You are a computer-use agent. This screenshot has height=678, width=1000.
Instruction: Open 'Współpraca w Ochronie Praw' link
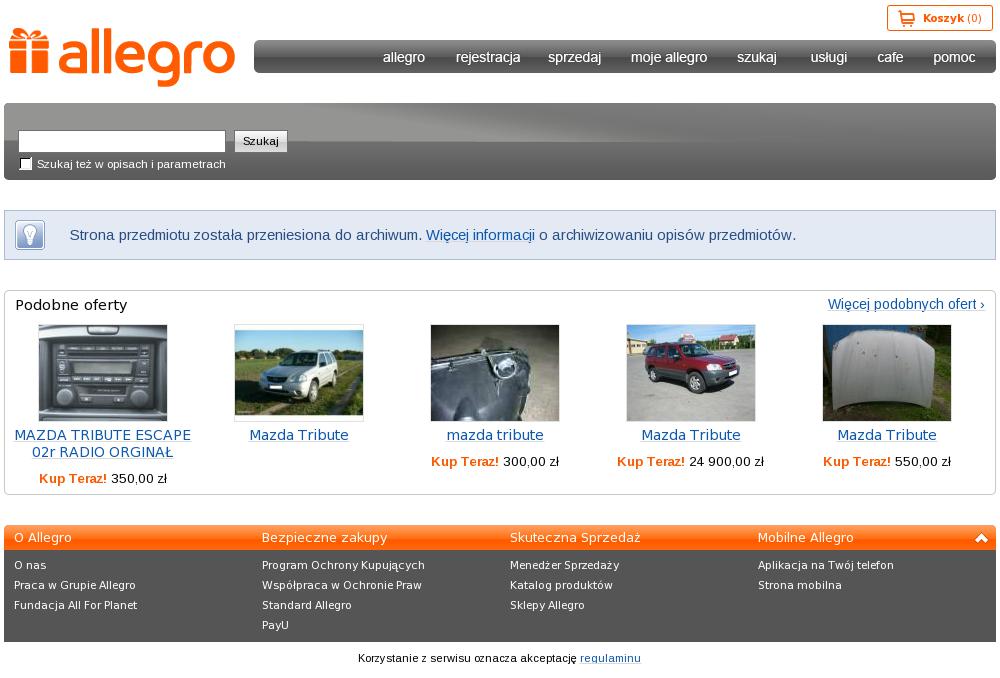tap(342, 586)
